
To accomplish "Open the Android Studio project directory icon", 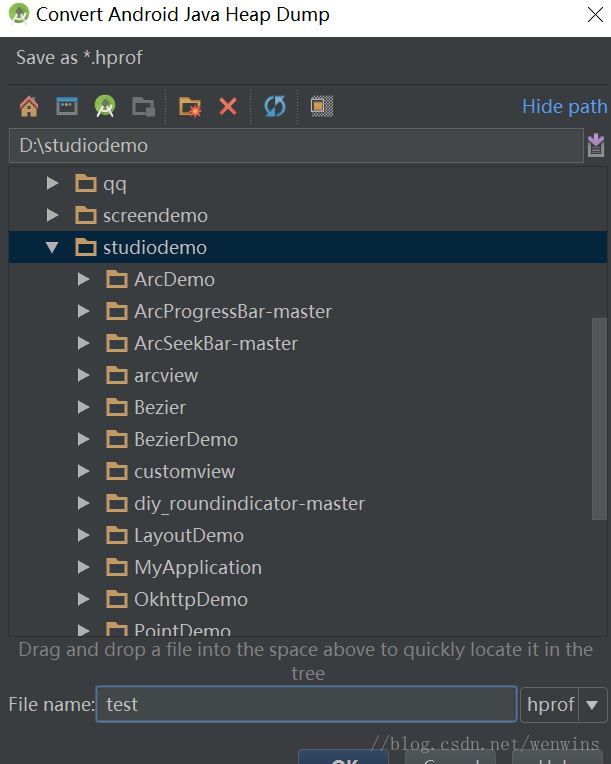I will coord(105,106).
